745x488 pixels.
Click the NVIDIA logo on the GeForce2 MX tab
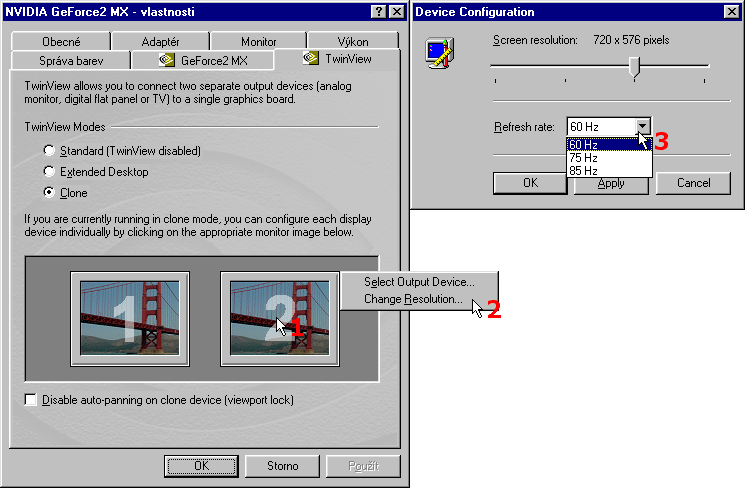166,60
